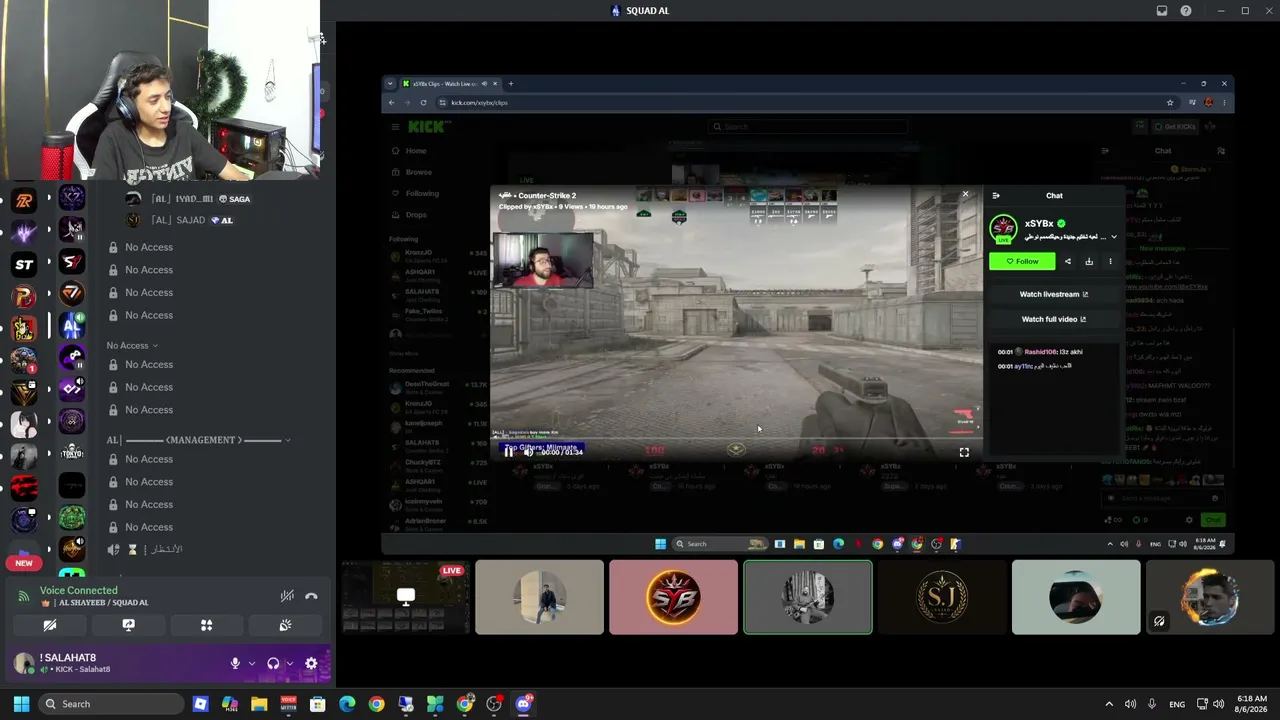Open the ST server icon
Screen dimensions: 1280x720
(x=24, y=264)
